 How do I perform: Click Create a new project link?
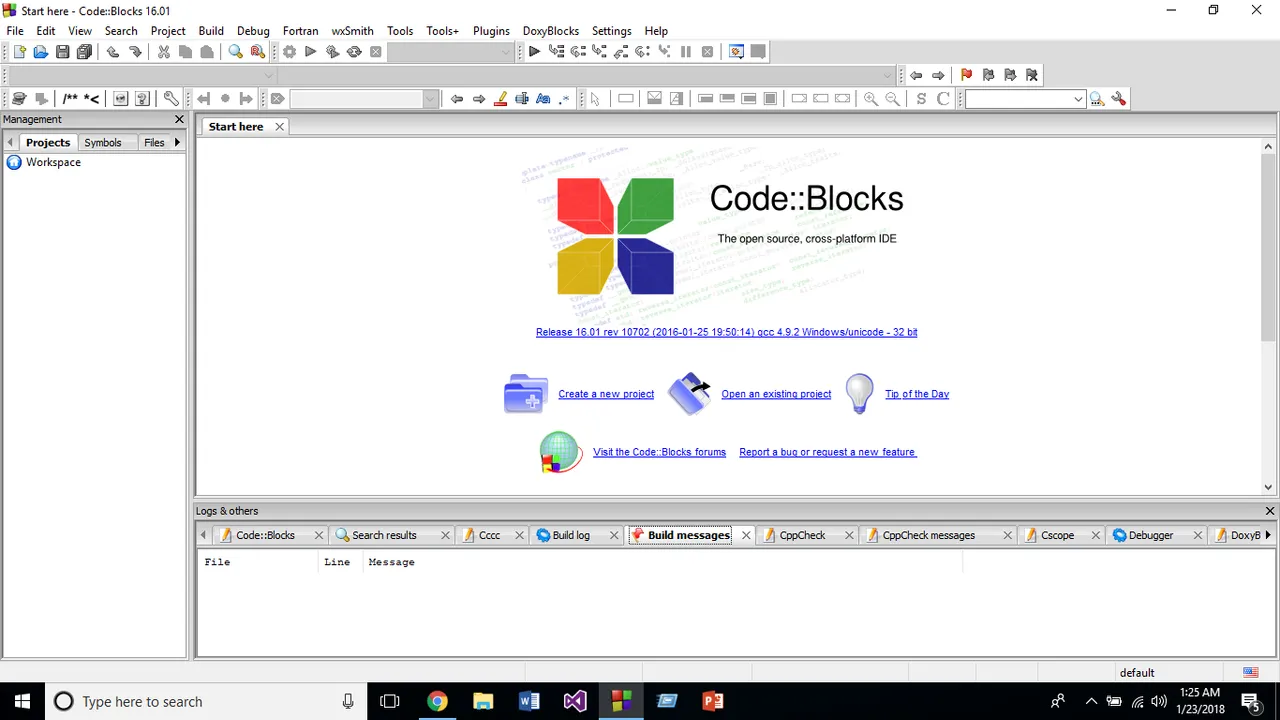pyautogui.click(x=606, y=394)
